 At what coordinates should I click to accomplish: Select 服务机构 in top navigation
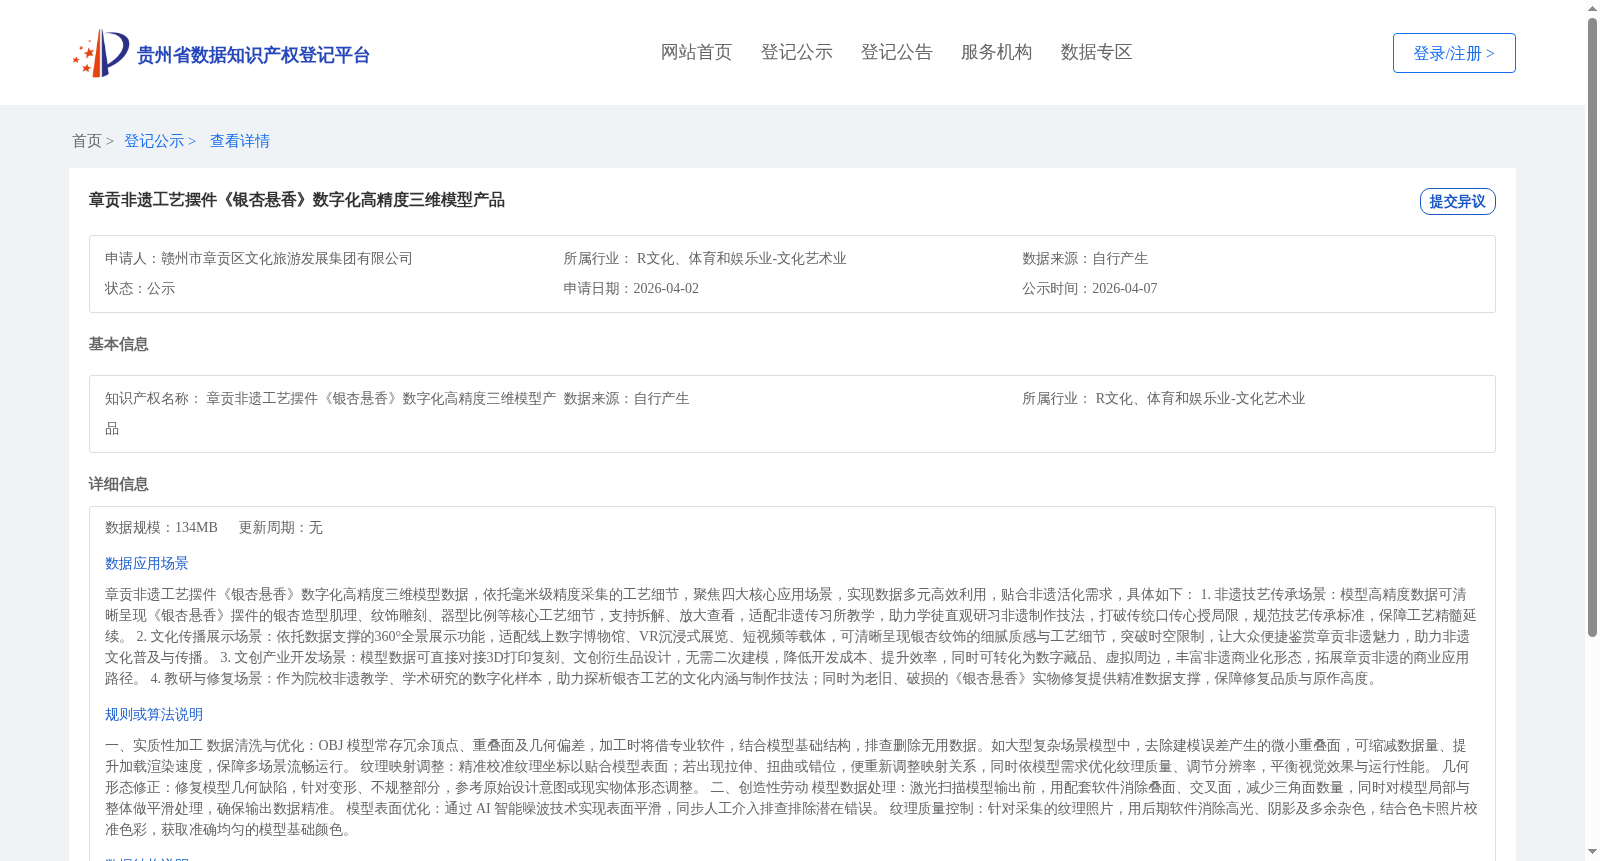(x=996, y=52)
